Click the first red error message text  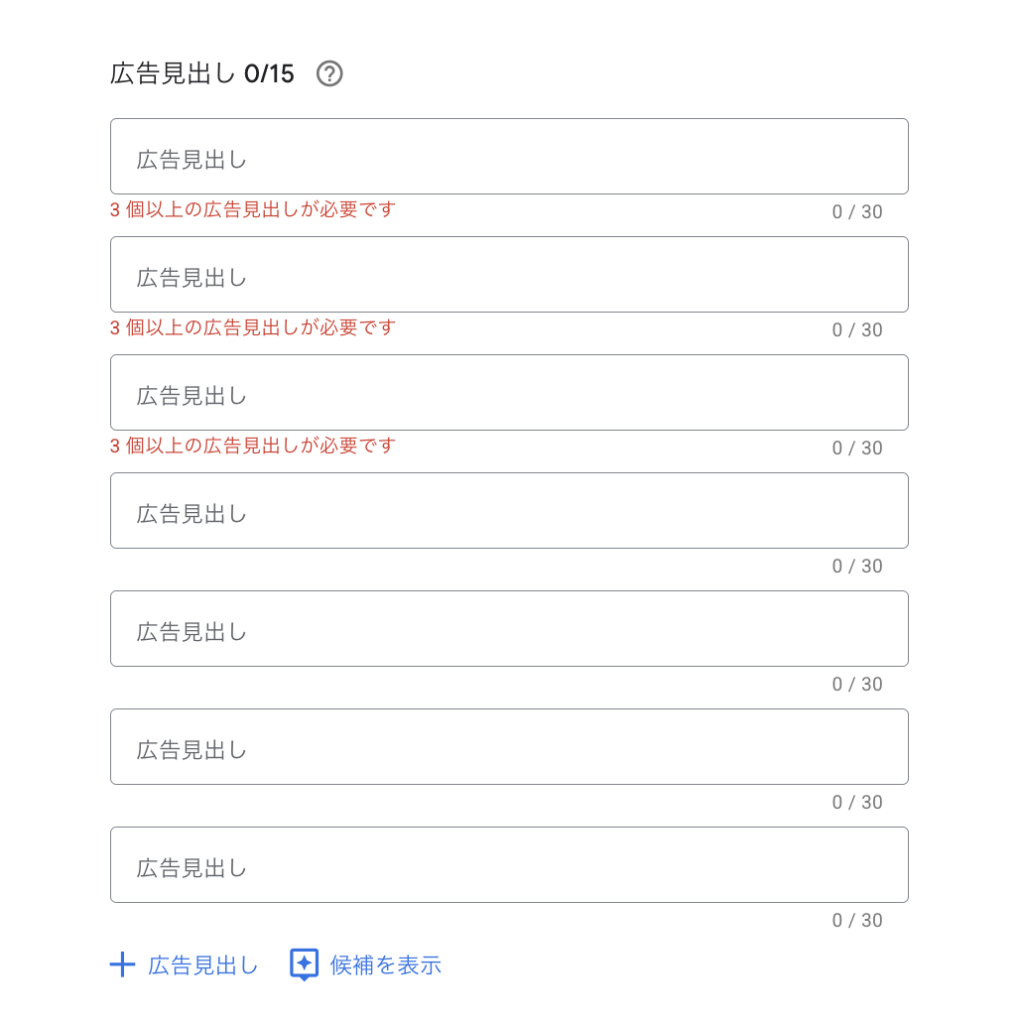252,210
